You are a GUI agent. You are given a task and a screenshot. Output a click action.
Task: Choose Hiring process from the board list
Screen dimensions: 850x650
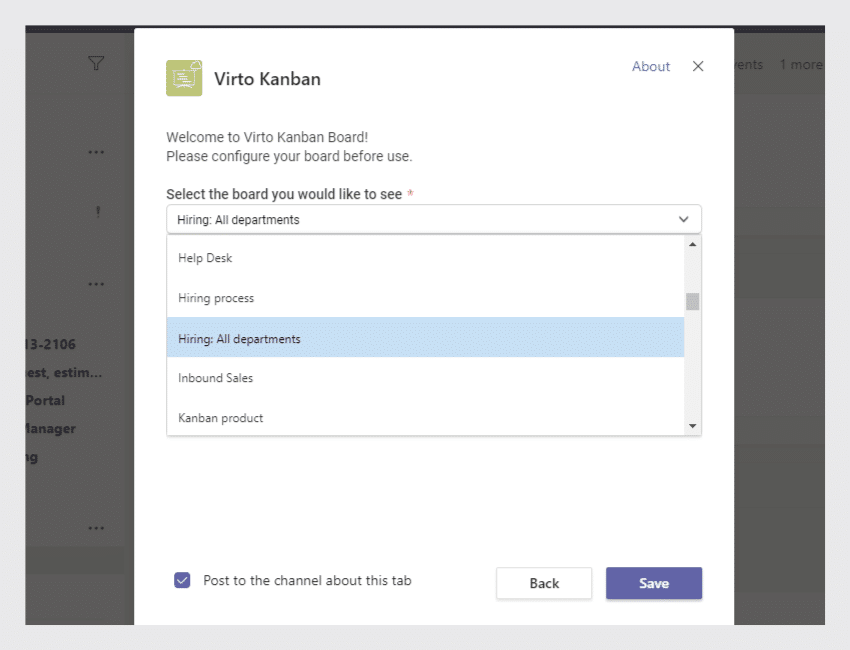pyautogui.click(x=426, y=298)
